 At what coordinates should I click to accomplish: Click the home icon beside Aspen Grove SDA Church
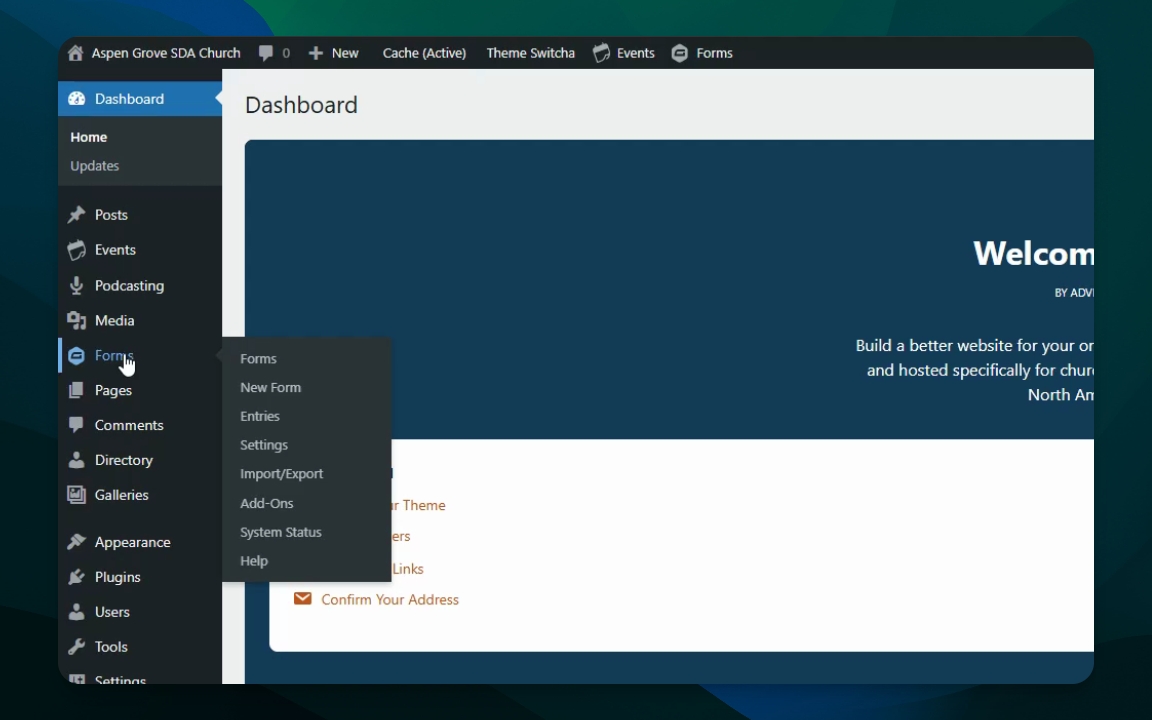[x=76, y=53]
